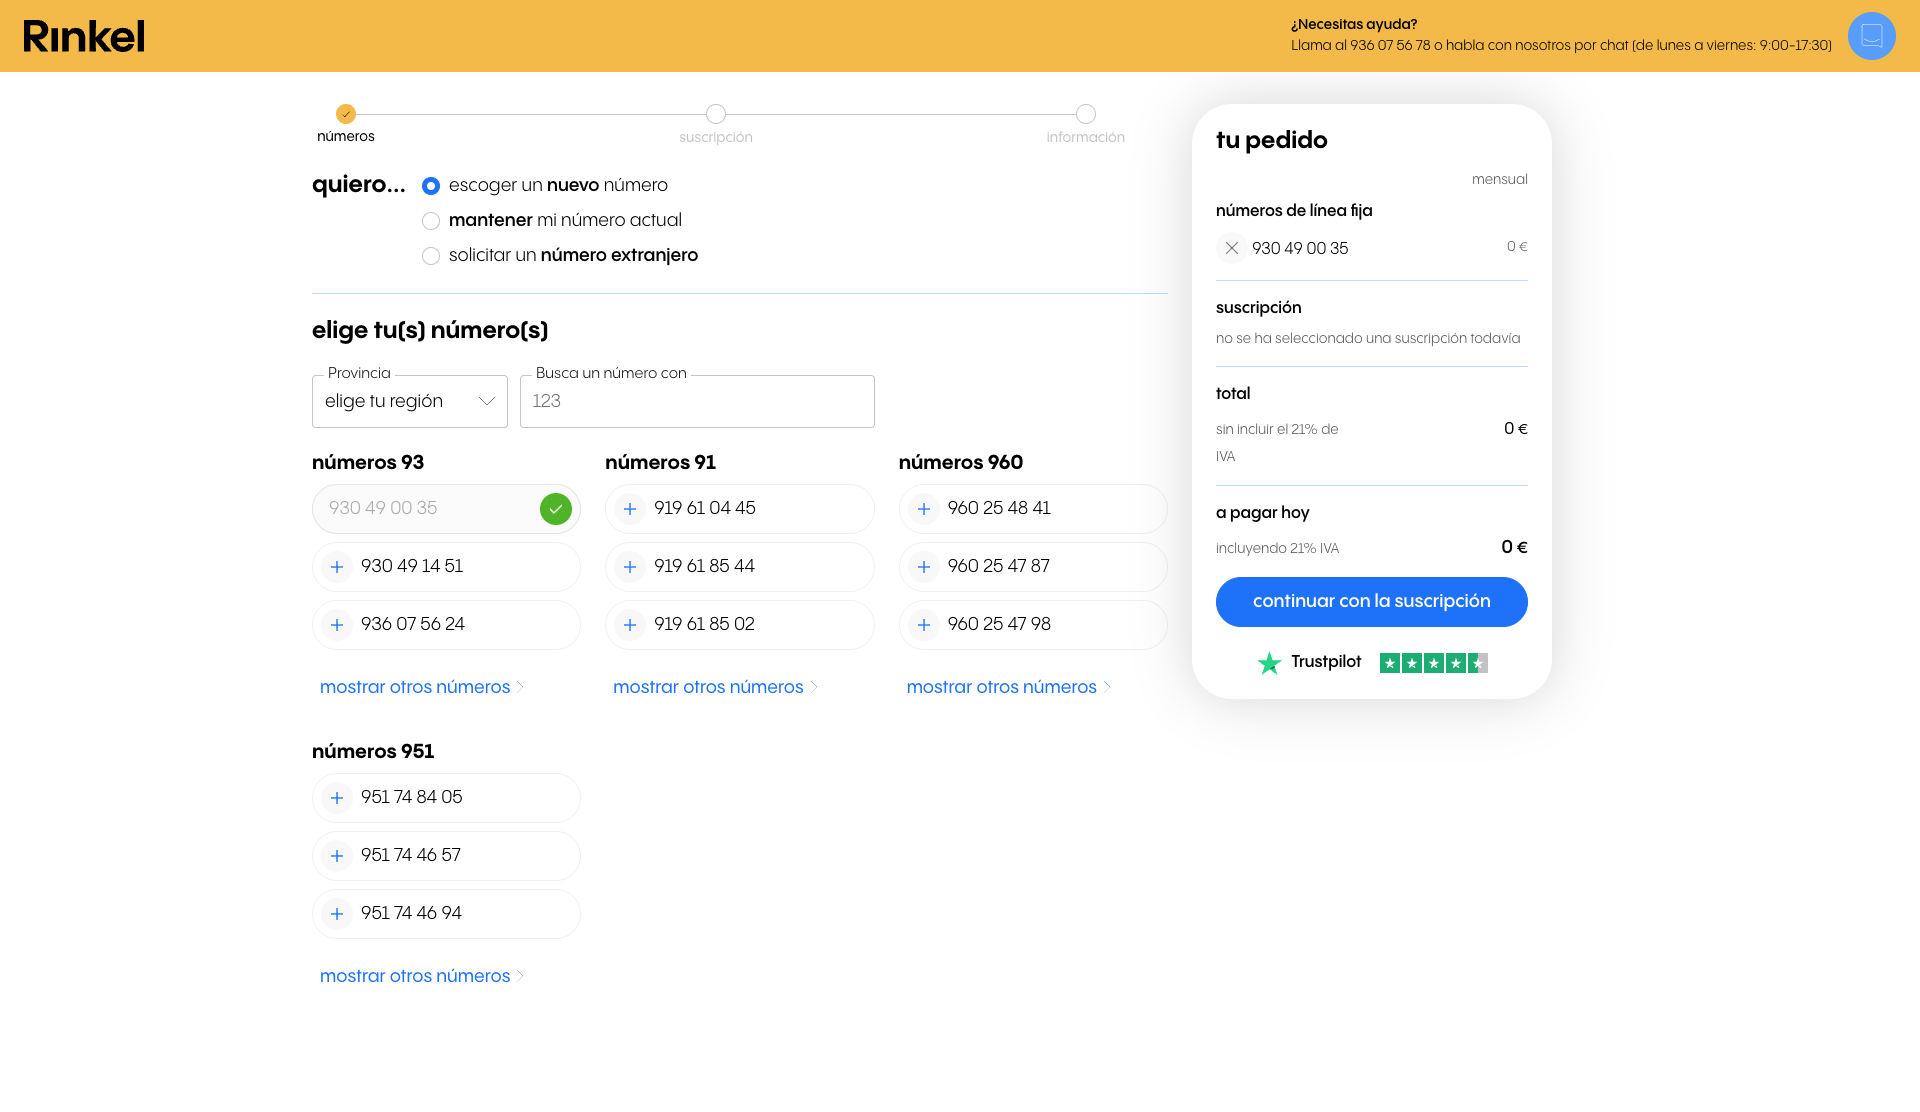Image resolution: width=1920 pixels, height=1112 pixels.
Task: Remove 930 49 00 35 from order
Action: (1231, 248)
